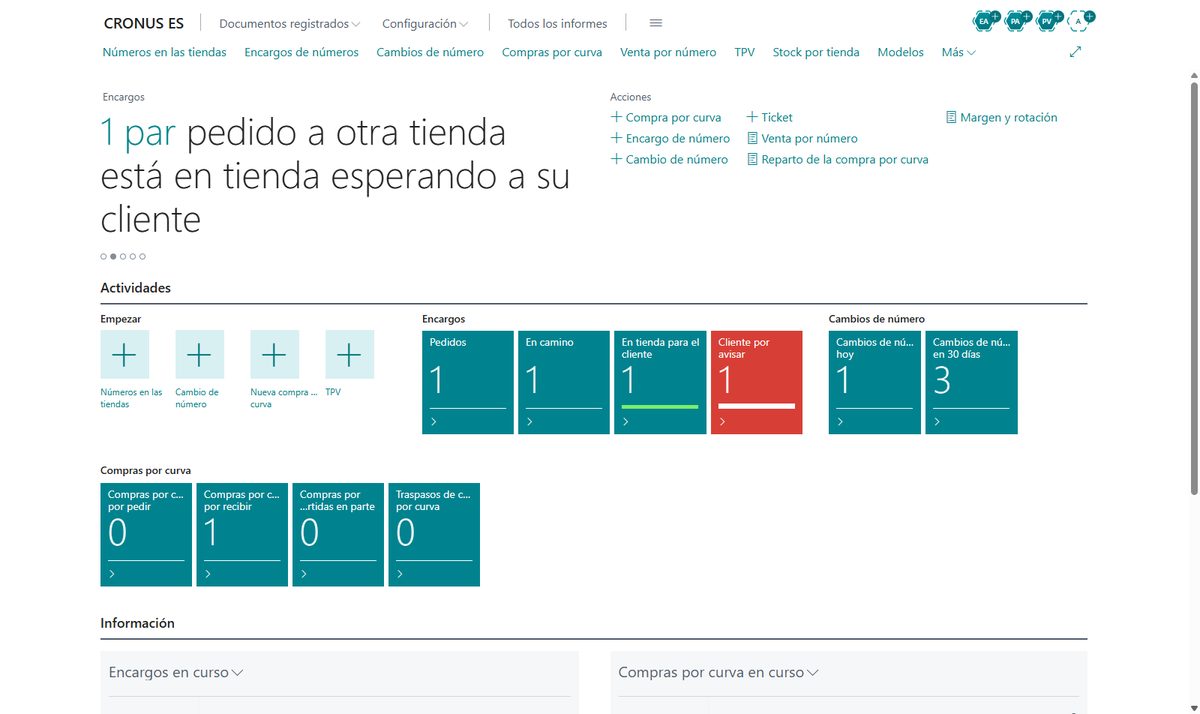Click the TPV plus tile

350,354
